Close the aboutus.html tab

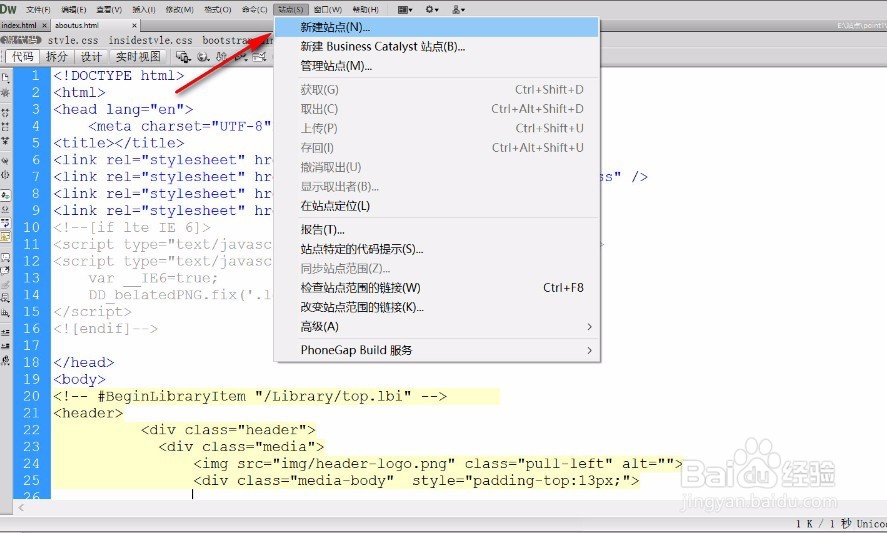click(134, 25)
